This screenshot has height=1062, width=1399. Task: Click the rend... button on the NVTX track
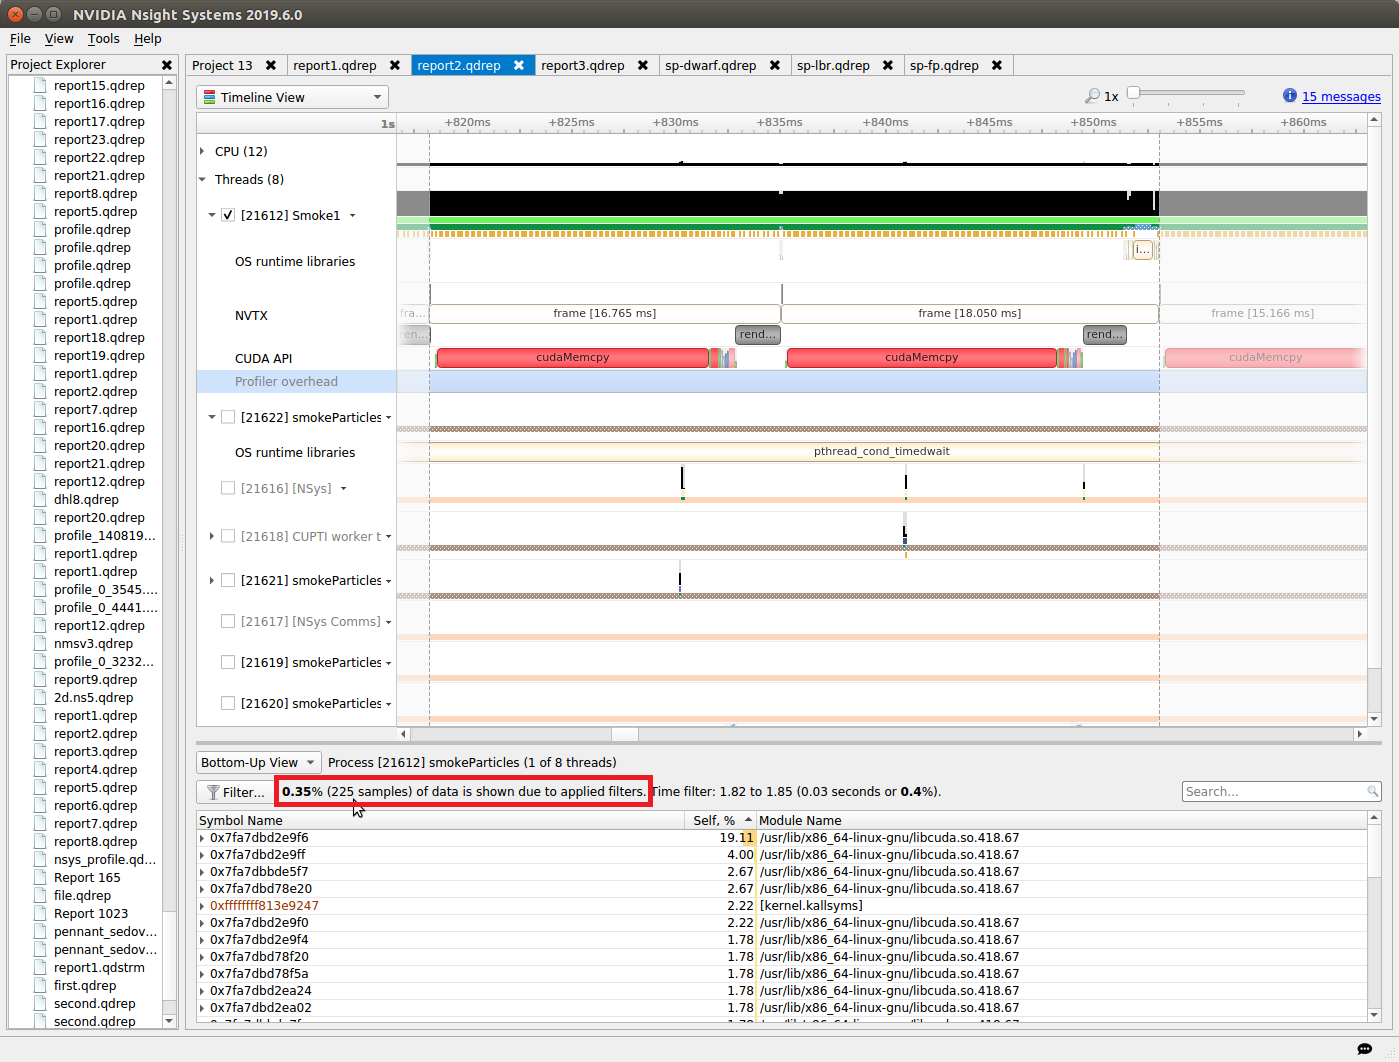click(757, 334)
